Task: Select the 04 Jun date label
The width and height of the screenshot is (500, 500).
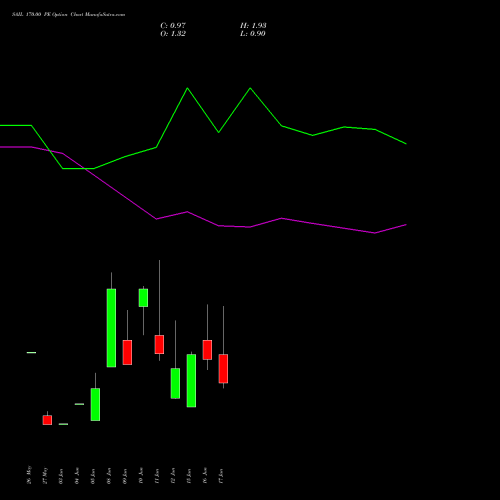Action: (77, 476)
